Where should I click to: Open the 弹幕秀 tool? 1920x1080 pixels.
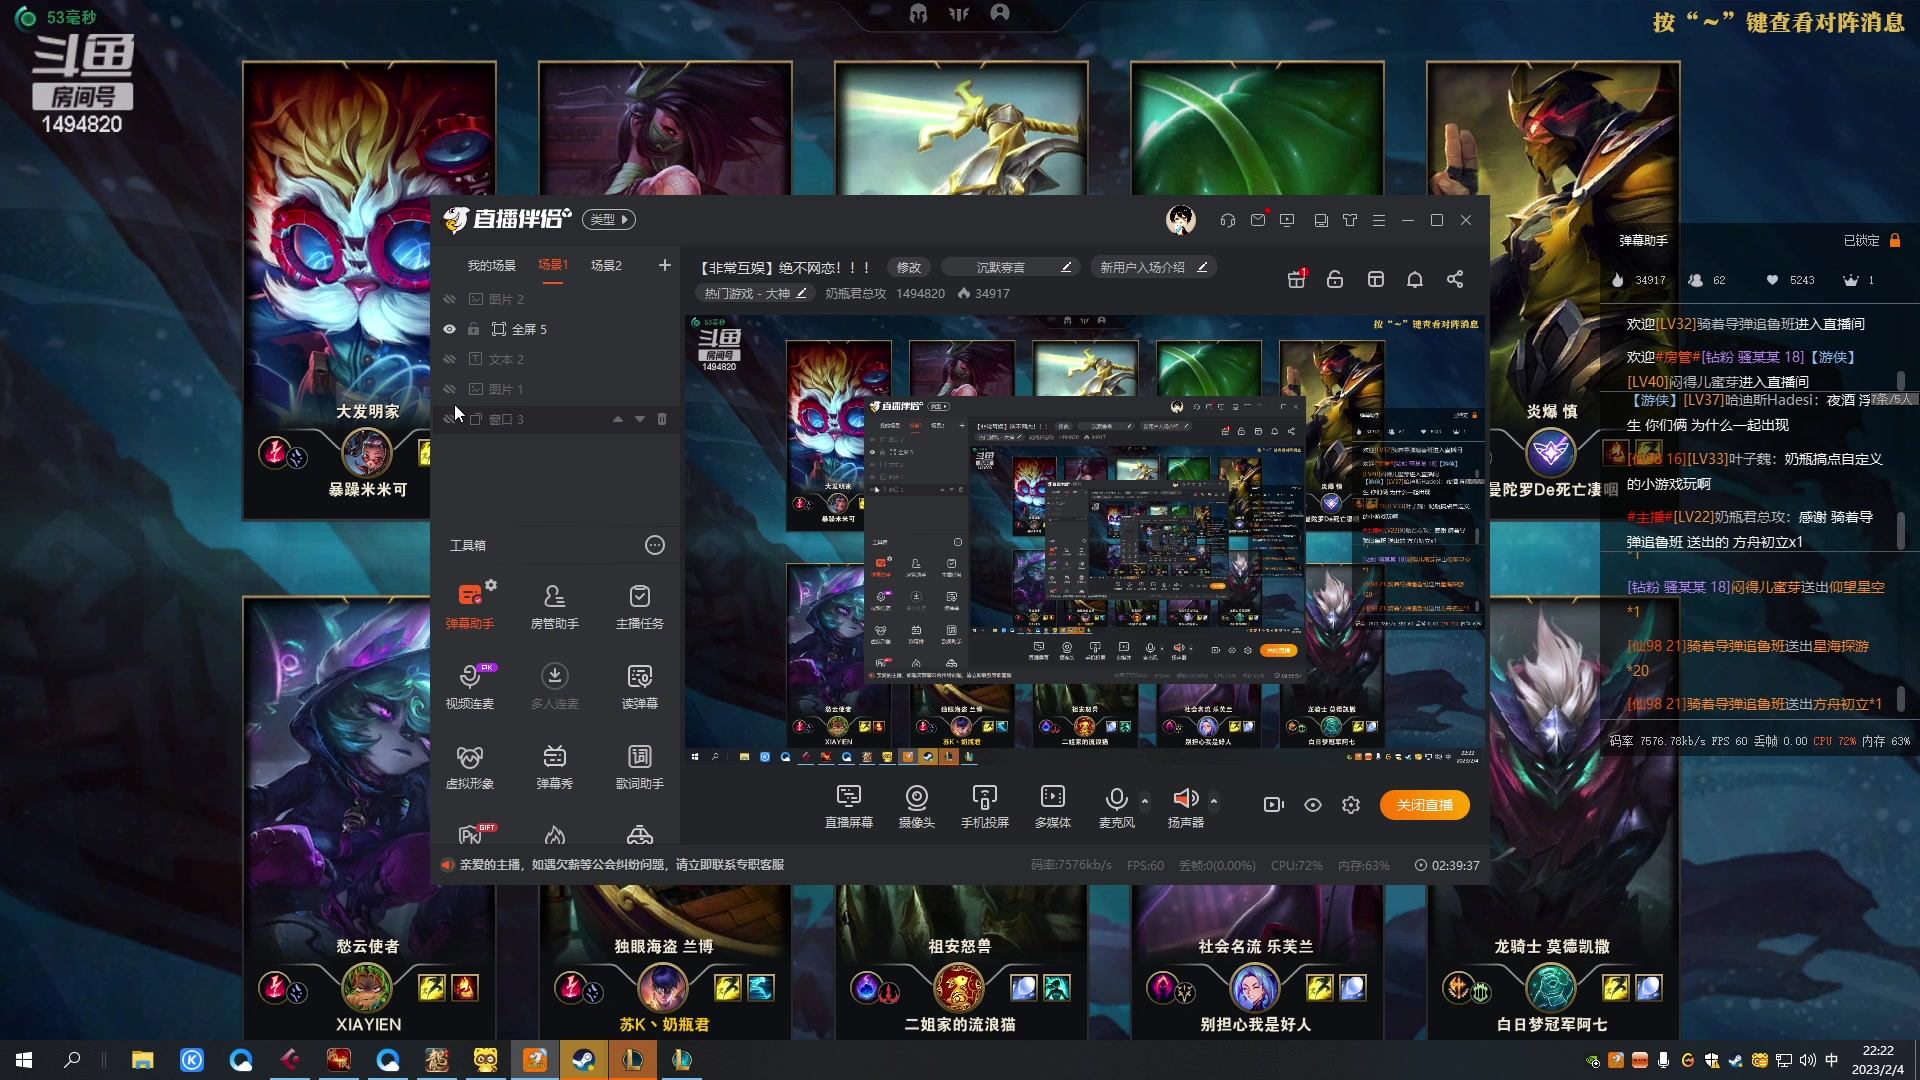pos(554,765)
